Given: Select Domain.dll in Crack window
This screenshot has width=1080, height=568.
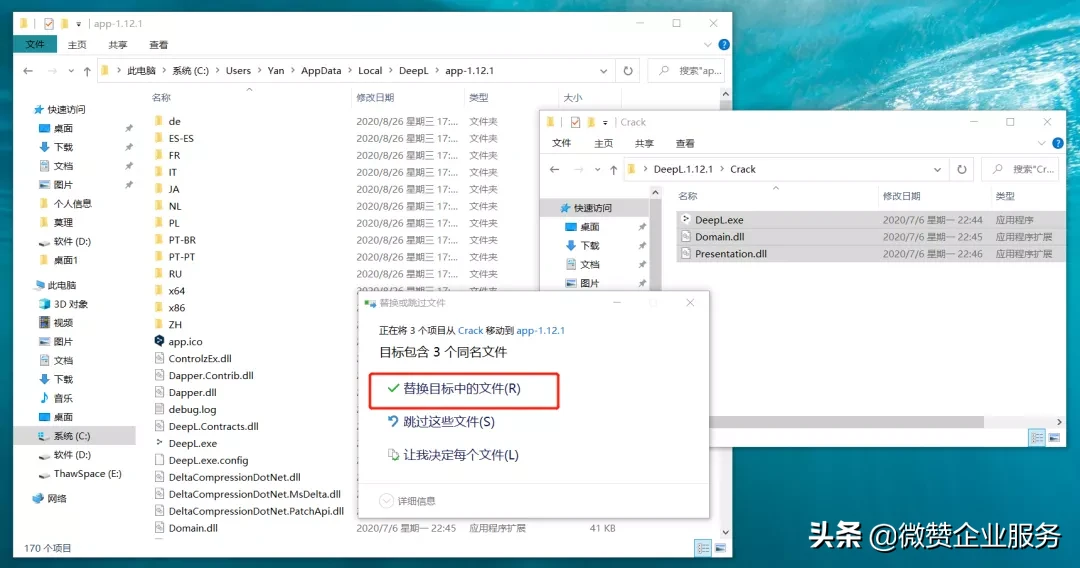Looking at the screenshot, I should (x=720, y=237).
